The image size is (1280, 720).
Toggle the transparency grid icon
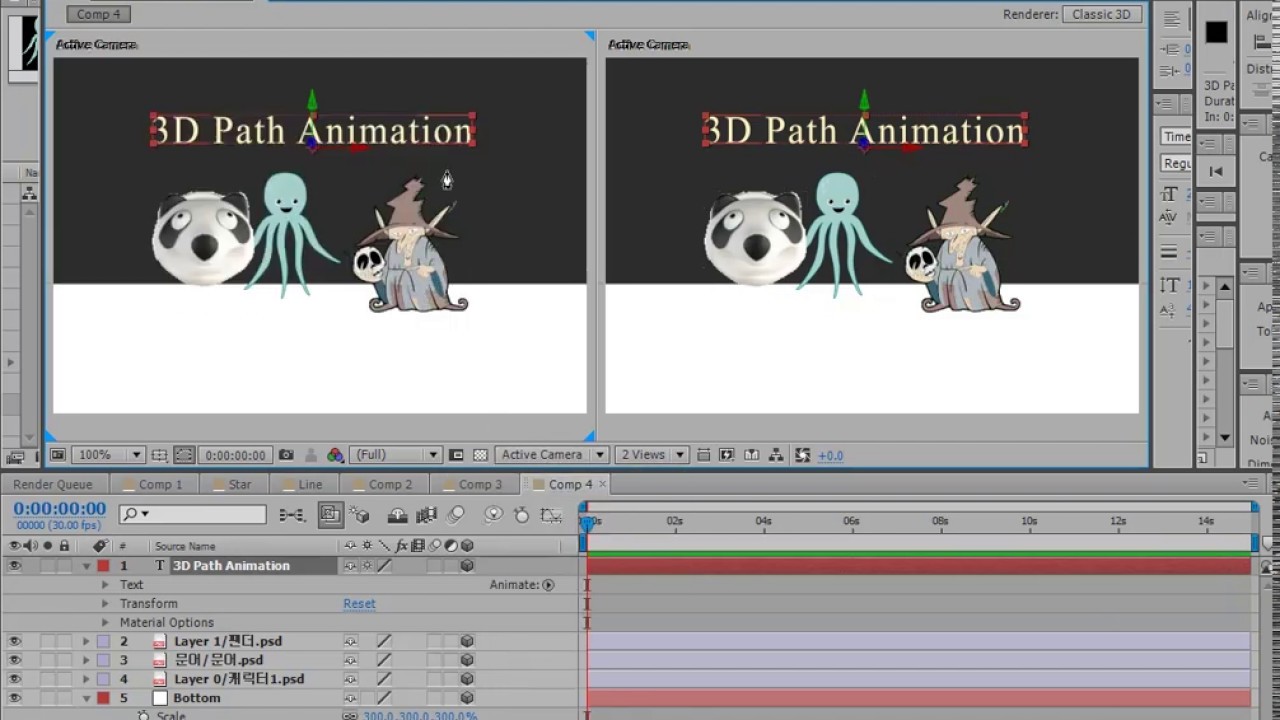point(480,455)
